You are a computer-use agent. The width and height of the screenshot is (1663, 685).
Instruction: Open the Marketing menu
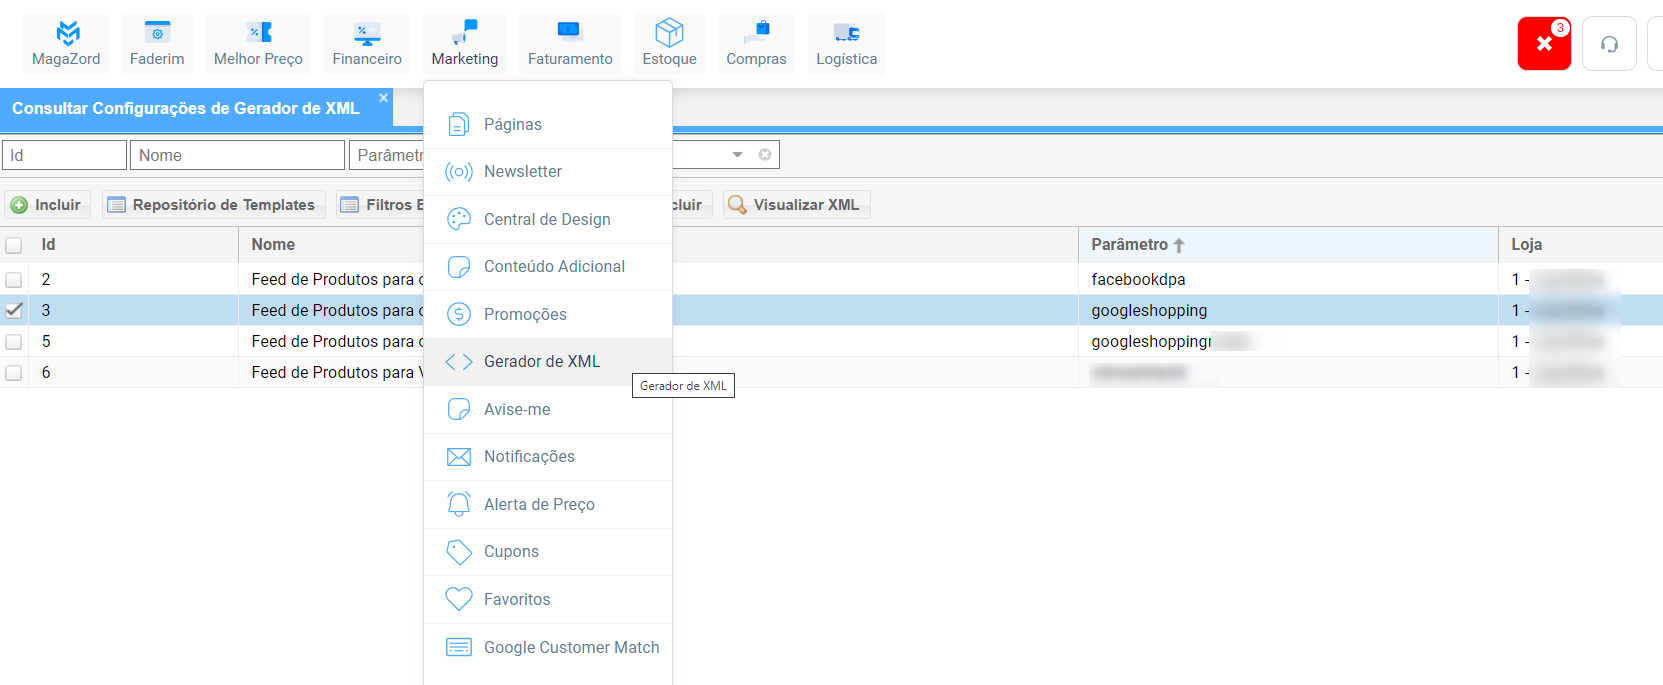click(x=464, y=44)
